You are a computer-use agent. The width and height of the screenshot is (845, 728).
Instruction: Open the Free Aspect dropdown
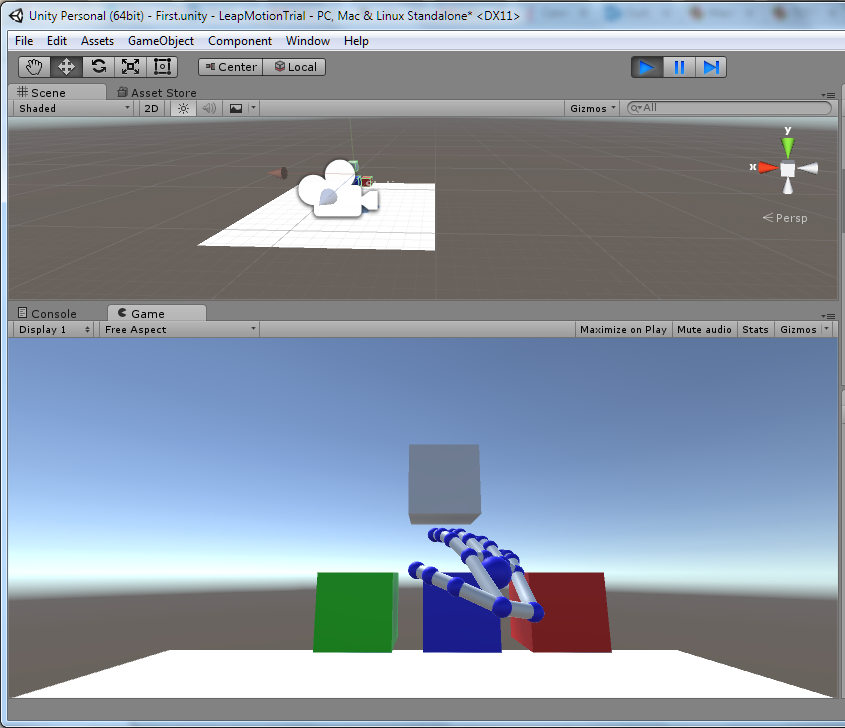180,329
